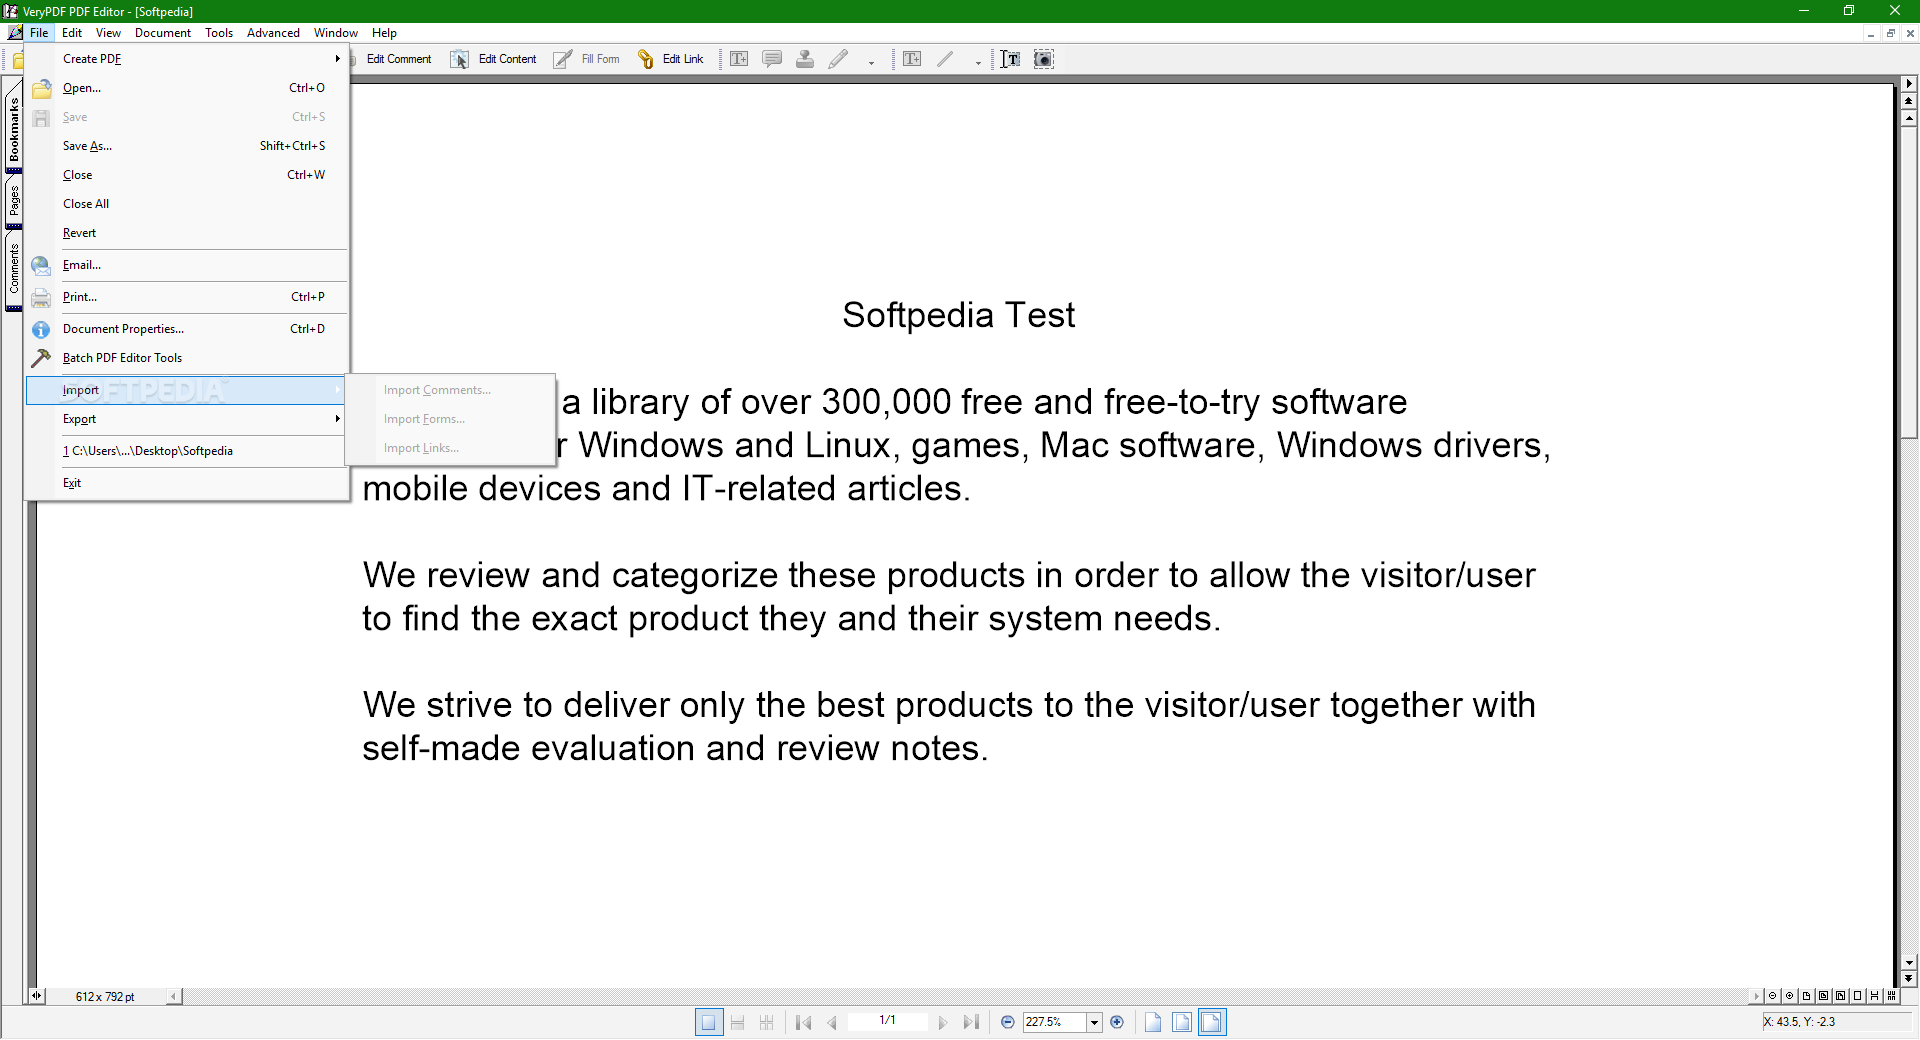Switch to continuous page layout
The height and width of the screenshot is (1040, 1920).
pyautogui.click(x=738, y=1022)
